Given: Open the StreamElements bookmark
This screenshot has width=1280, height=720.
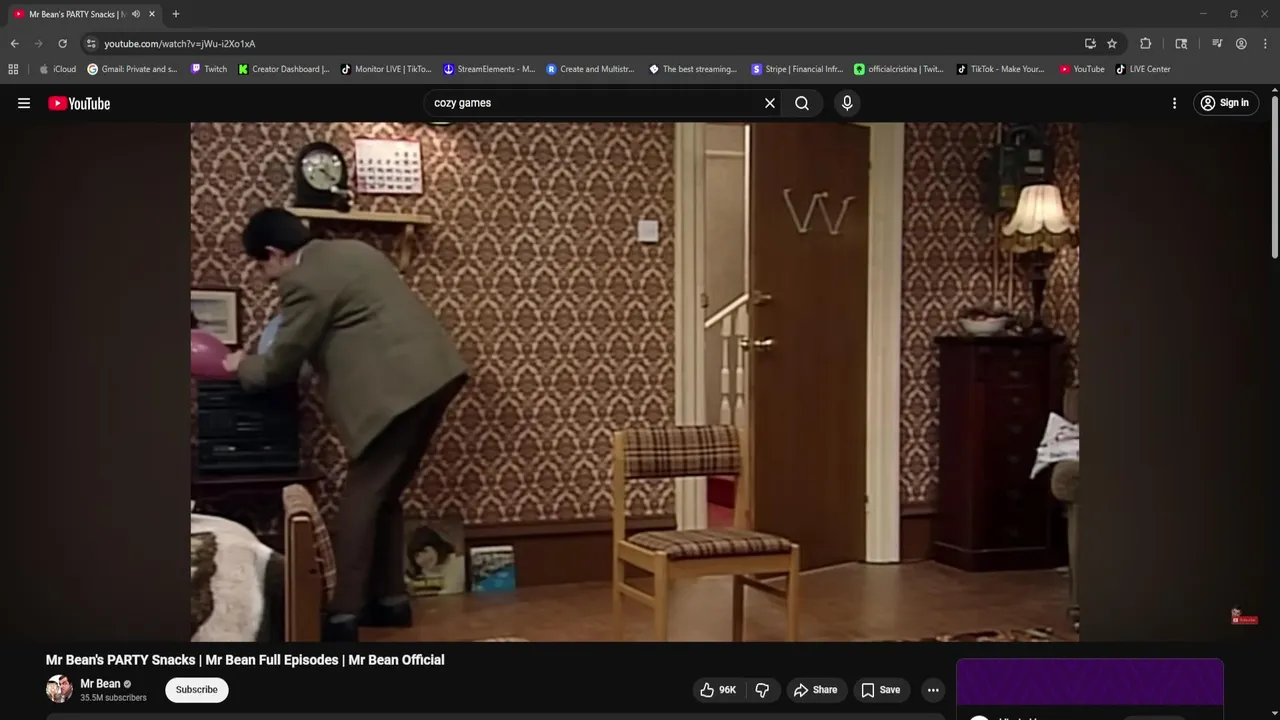Looking at the screenshot, I should coord(489,69).
